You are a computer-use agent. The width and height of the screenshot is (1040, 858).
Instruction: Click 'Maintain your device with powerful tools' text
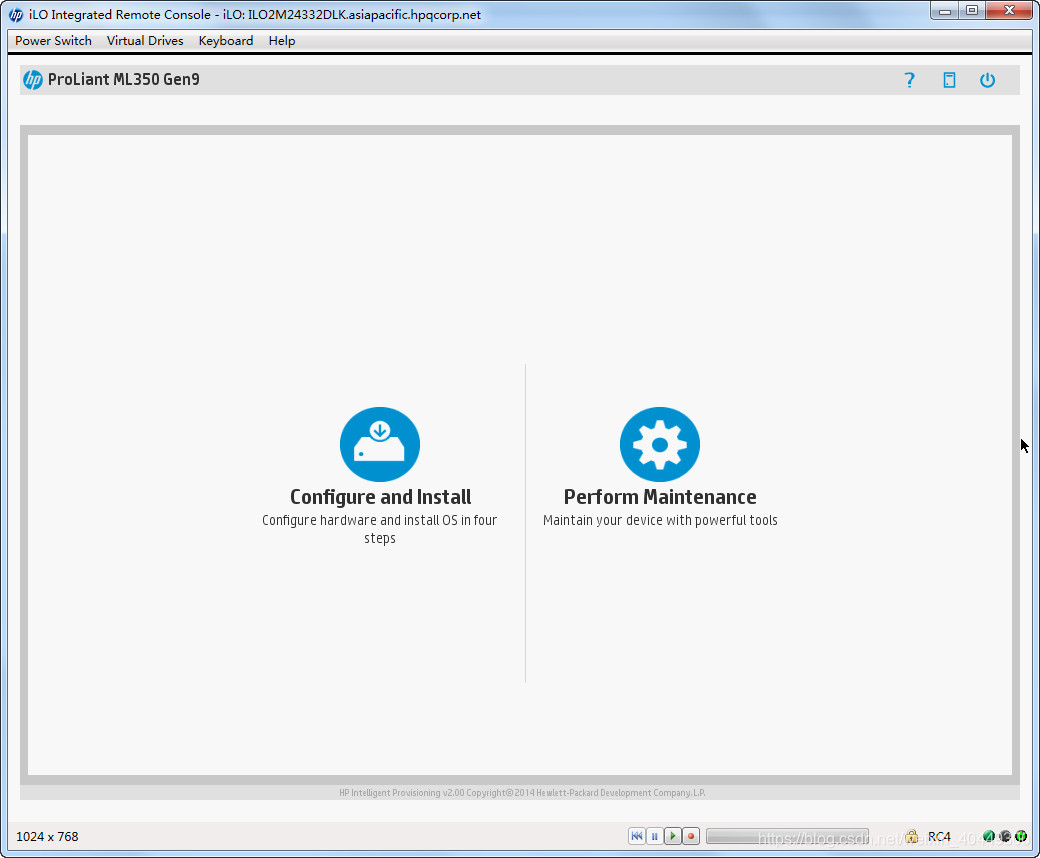(x=660, y=521)
